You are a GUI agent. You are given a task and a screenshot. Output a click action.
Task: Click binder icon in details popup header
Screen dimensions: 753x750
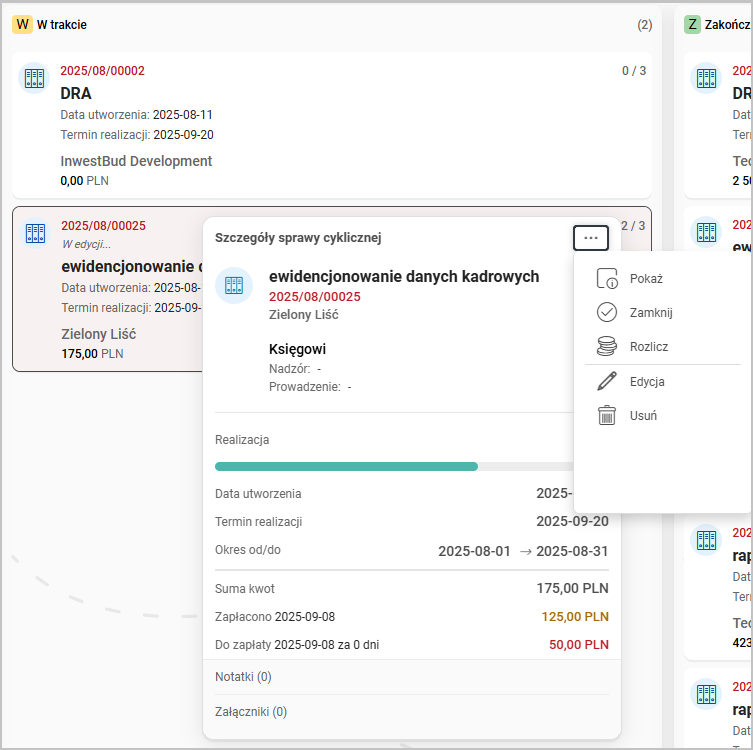(234, 285)
